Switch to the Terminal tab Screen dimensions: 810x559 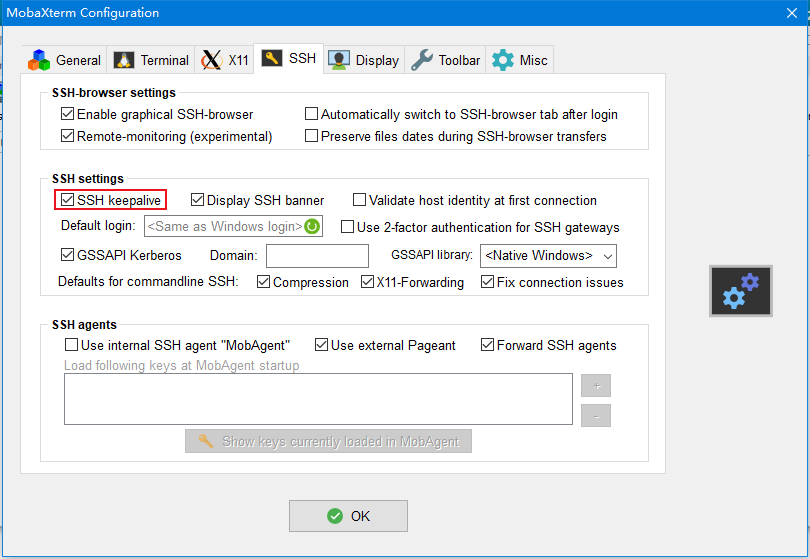(x=151, y=60)
